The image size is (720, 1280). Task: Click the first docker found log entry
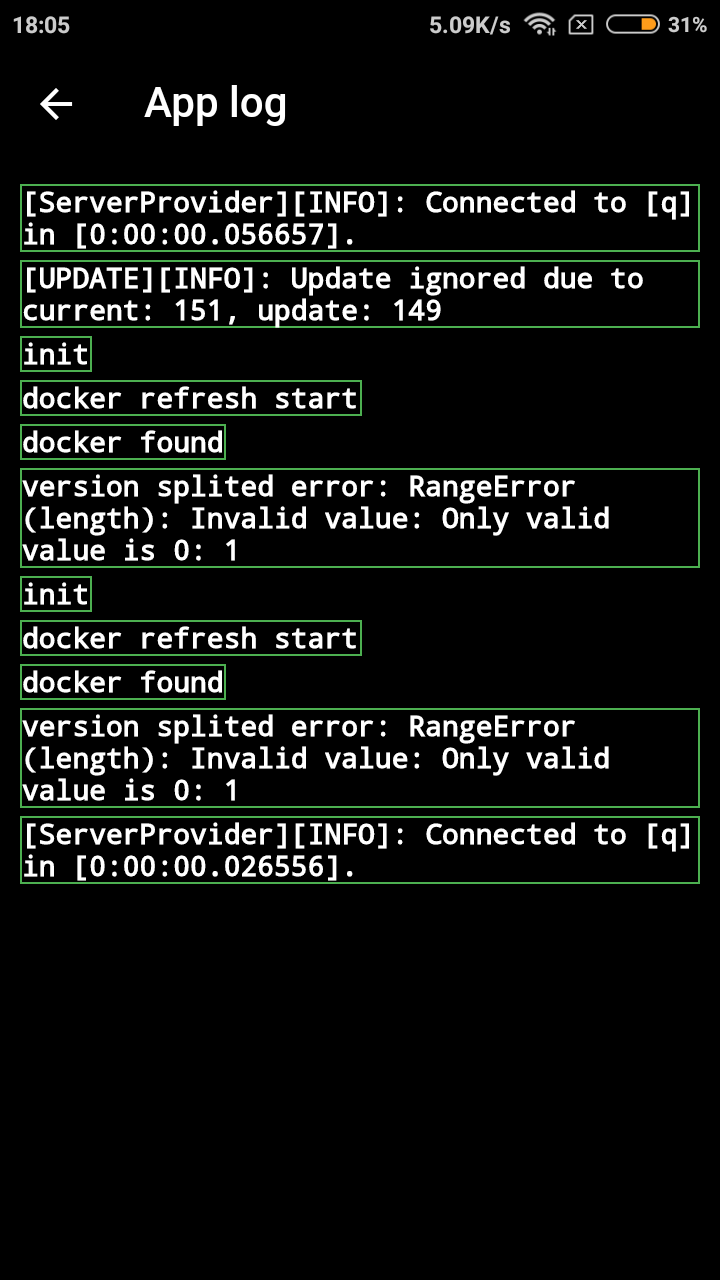122,441
